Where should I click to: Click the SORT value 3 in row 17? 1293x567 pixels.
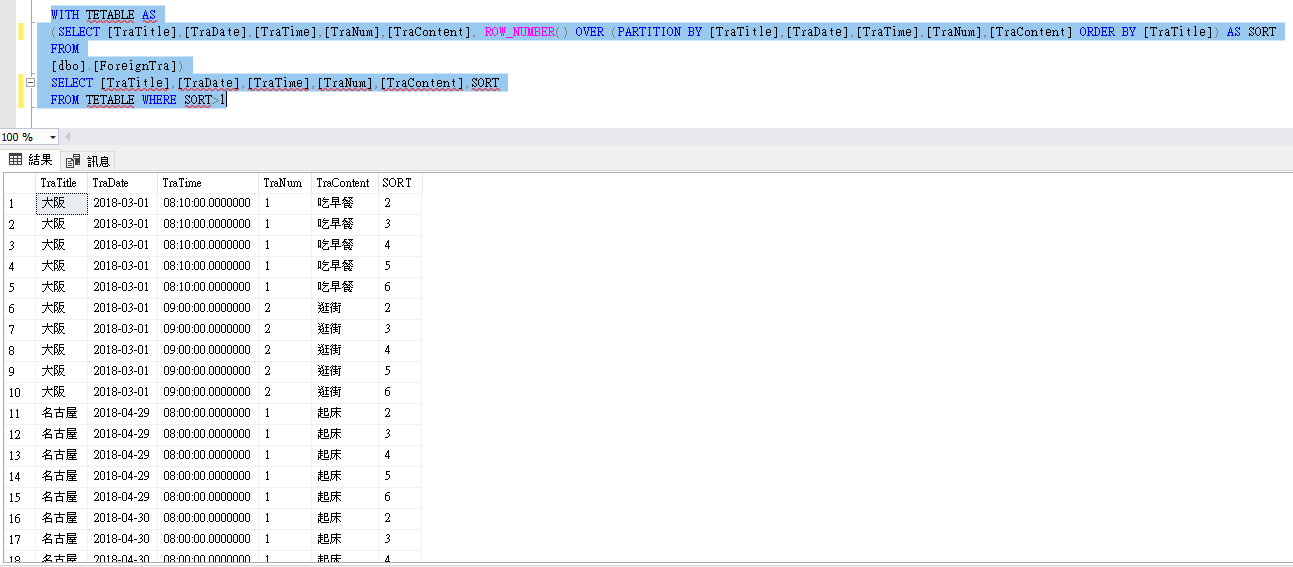(x=400, y=539)
